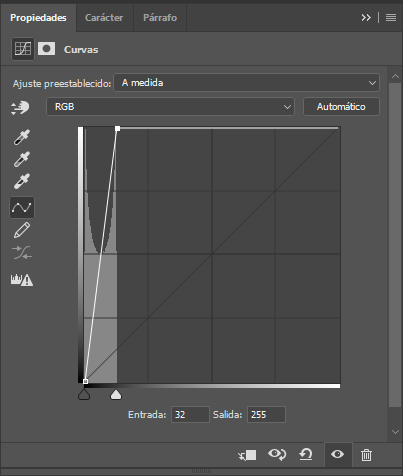The width and height of the screenshot is (403, 476).
Task: Pick the gray point eyedropper
Action: point(22,159)
